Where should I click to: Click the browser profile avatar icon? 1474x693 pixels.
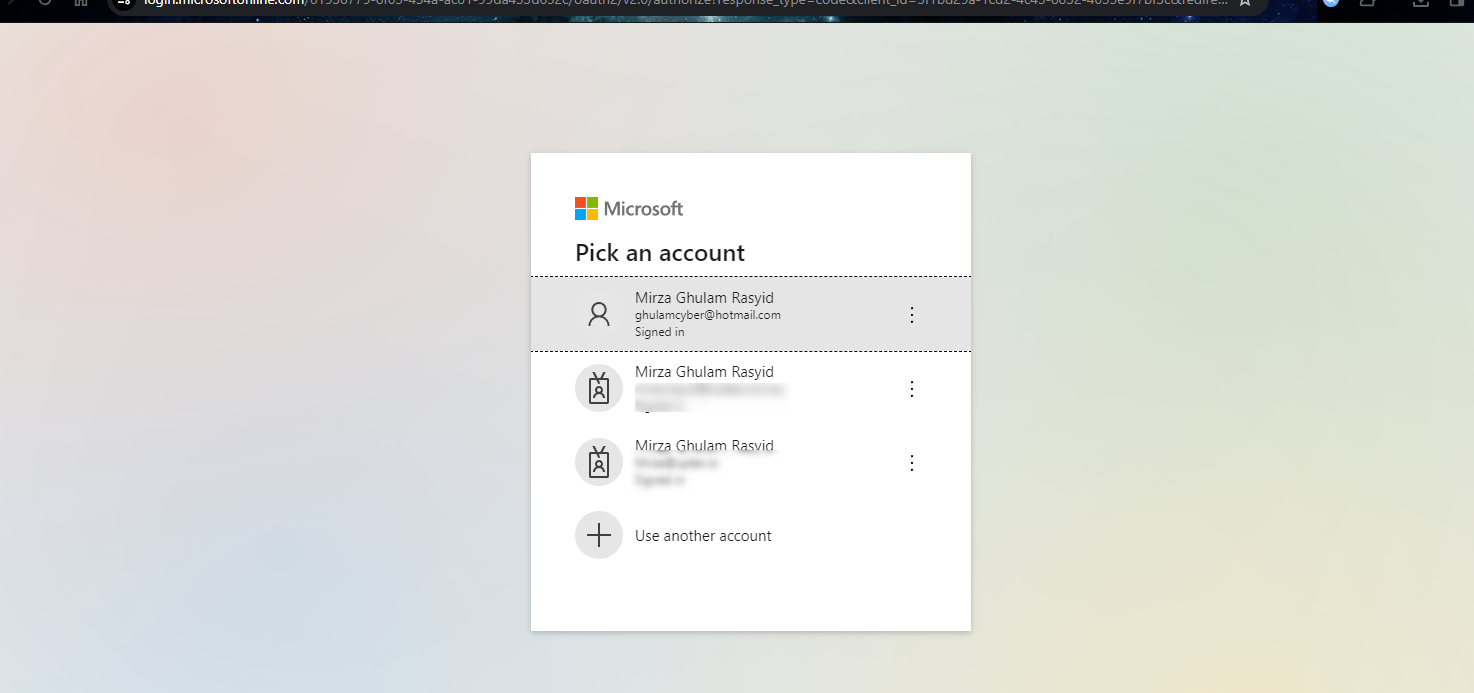[x=1330, y=3]
